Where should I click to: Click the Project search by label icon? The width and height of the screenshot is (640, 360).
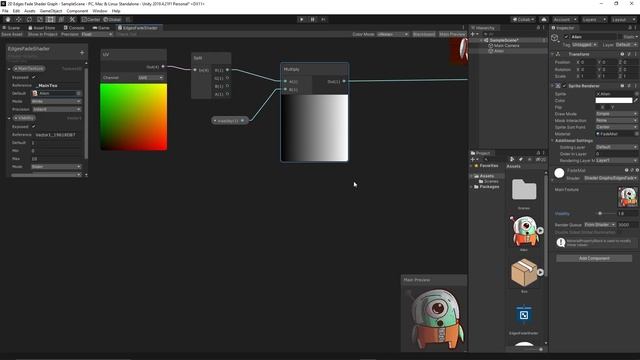coord(520,160)
